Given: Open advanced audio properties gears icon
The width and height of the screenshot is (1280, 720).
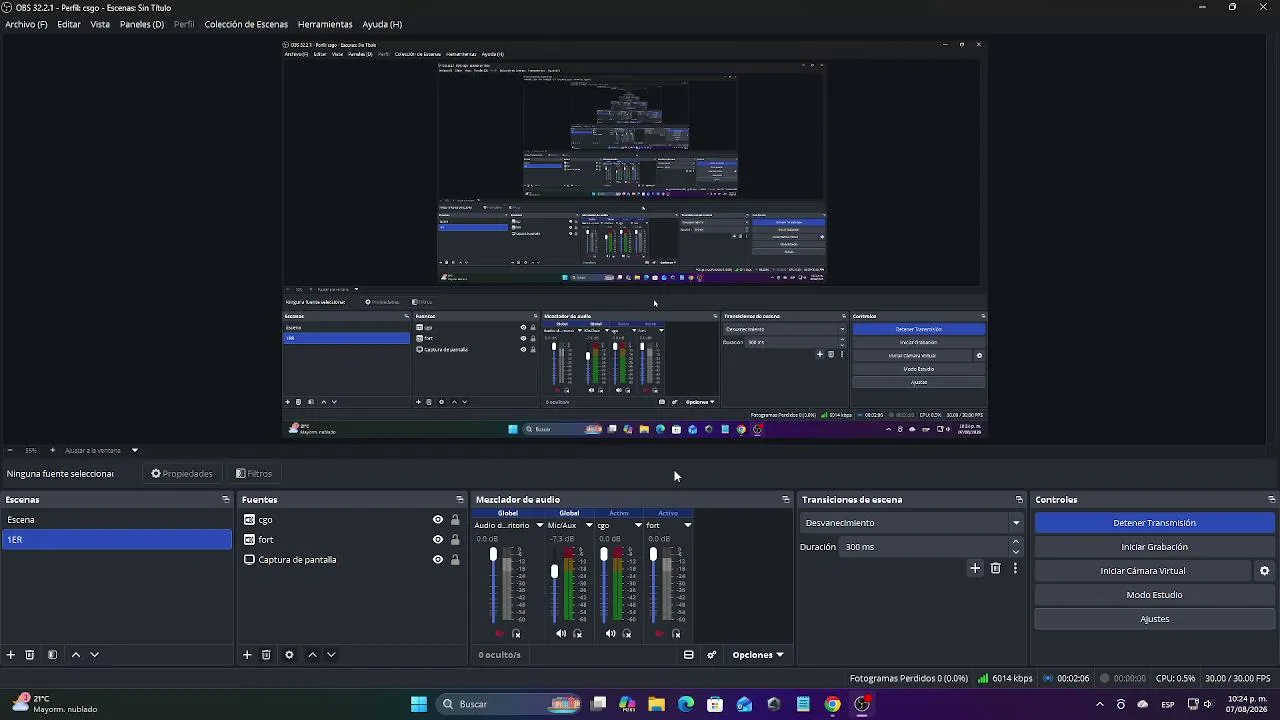Looking at the screenshot, I should 712,655.
